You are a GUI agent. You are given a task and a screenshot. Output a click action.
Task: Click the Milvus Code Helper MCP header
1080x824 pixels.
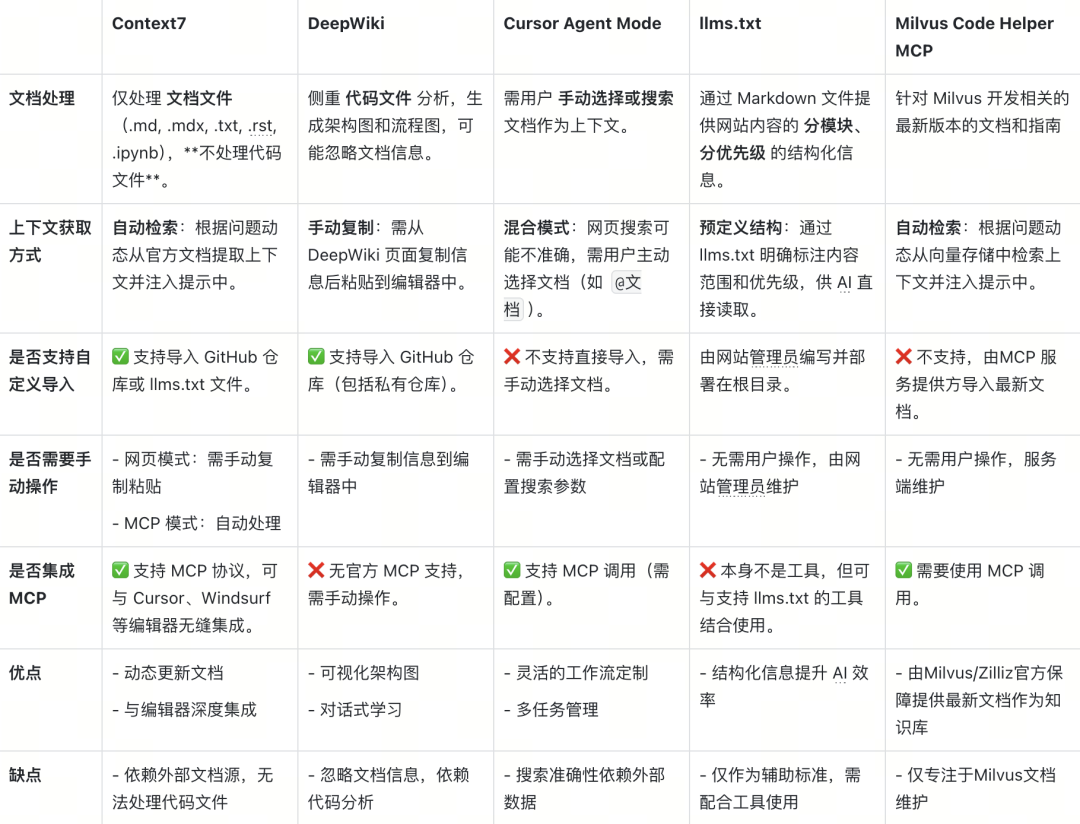click(x=974, y=37)
